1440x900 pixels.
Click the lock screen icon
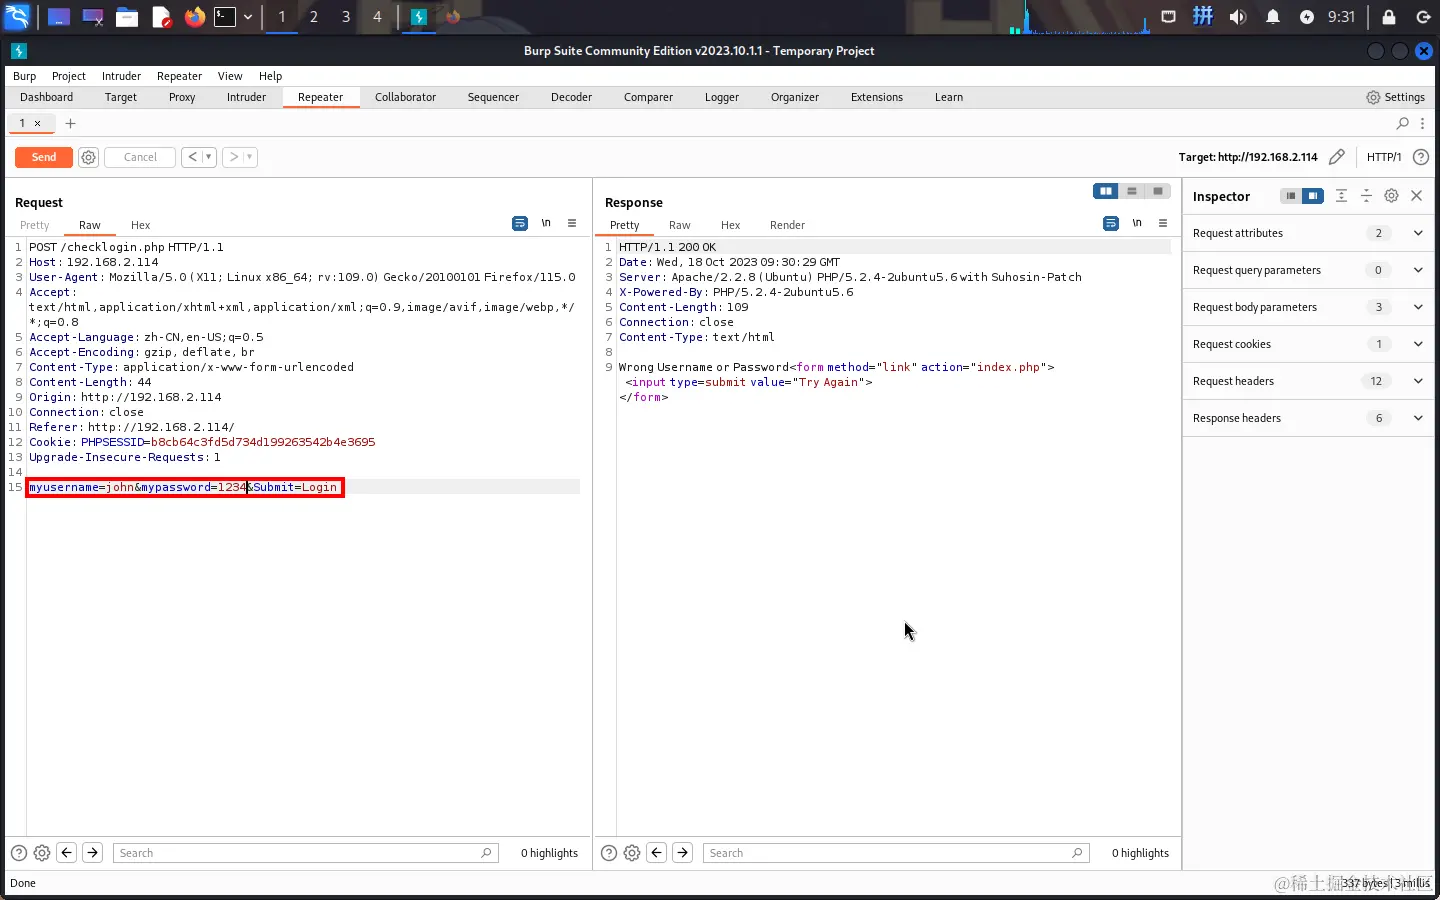coord(1389,17)
